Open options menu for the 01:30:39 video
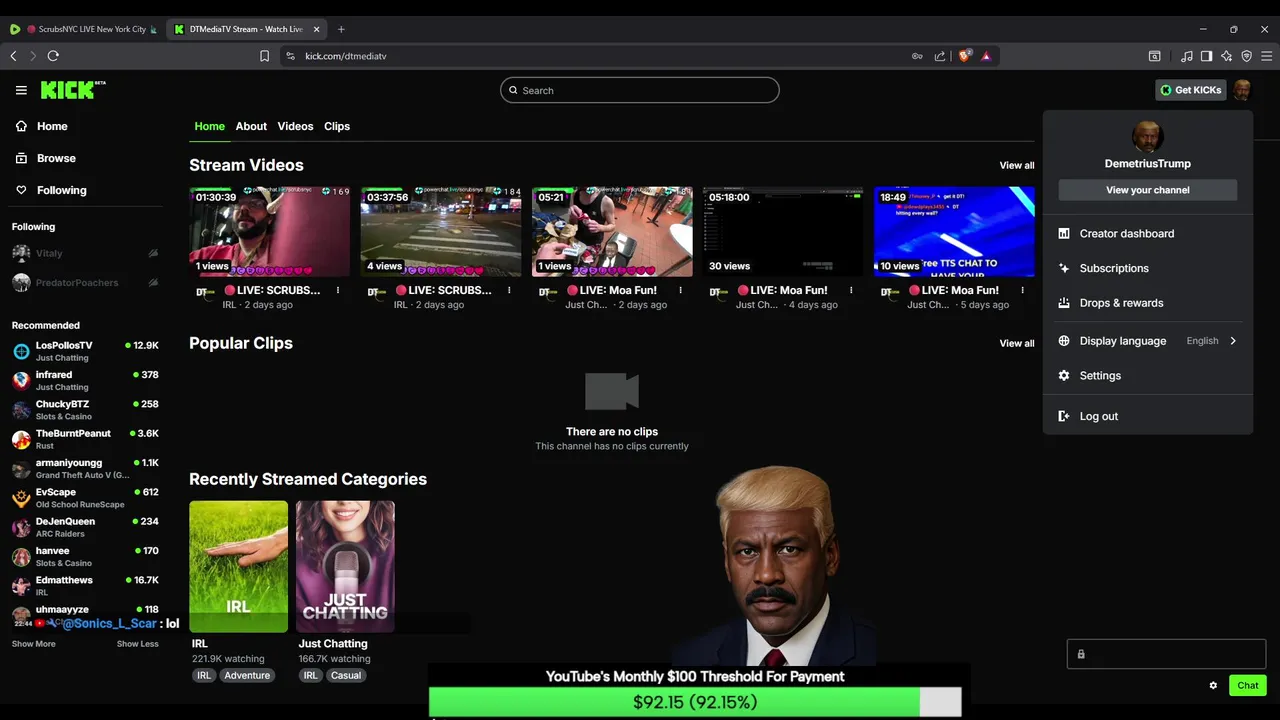The width and height of the screenshot is (1280, 720). coord(338,290)
